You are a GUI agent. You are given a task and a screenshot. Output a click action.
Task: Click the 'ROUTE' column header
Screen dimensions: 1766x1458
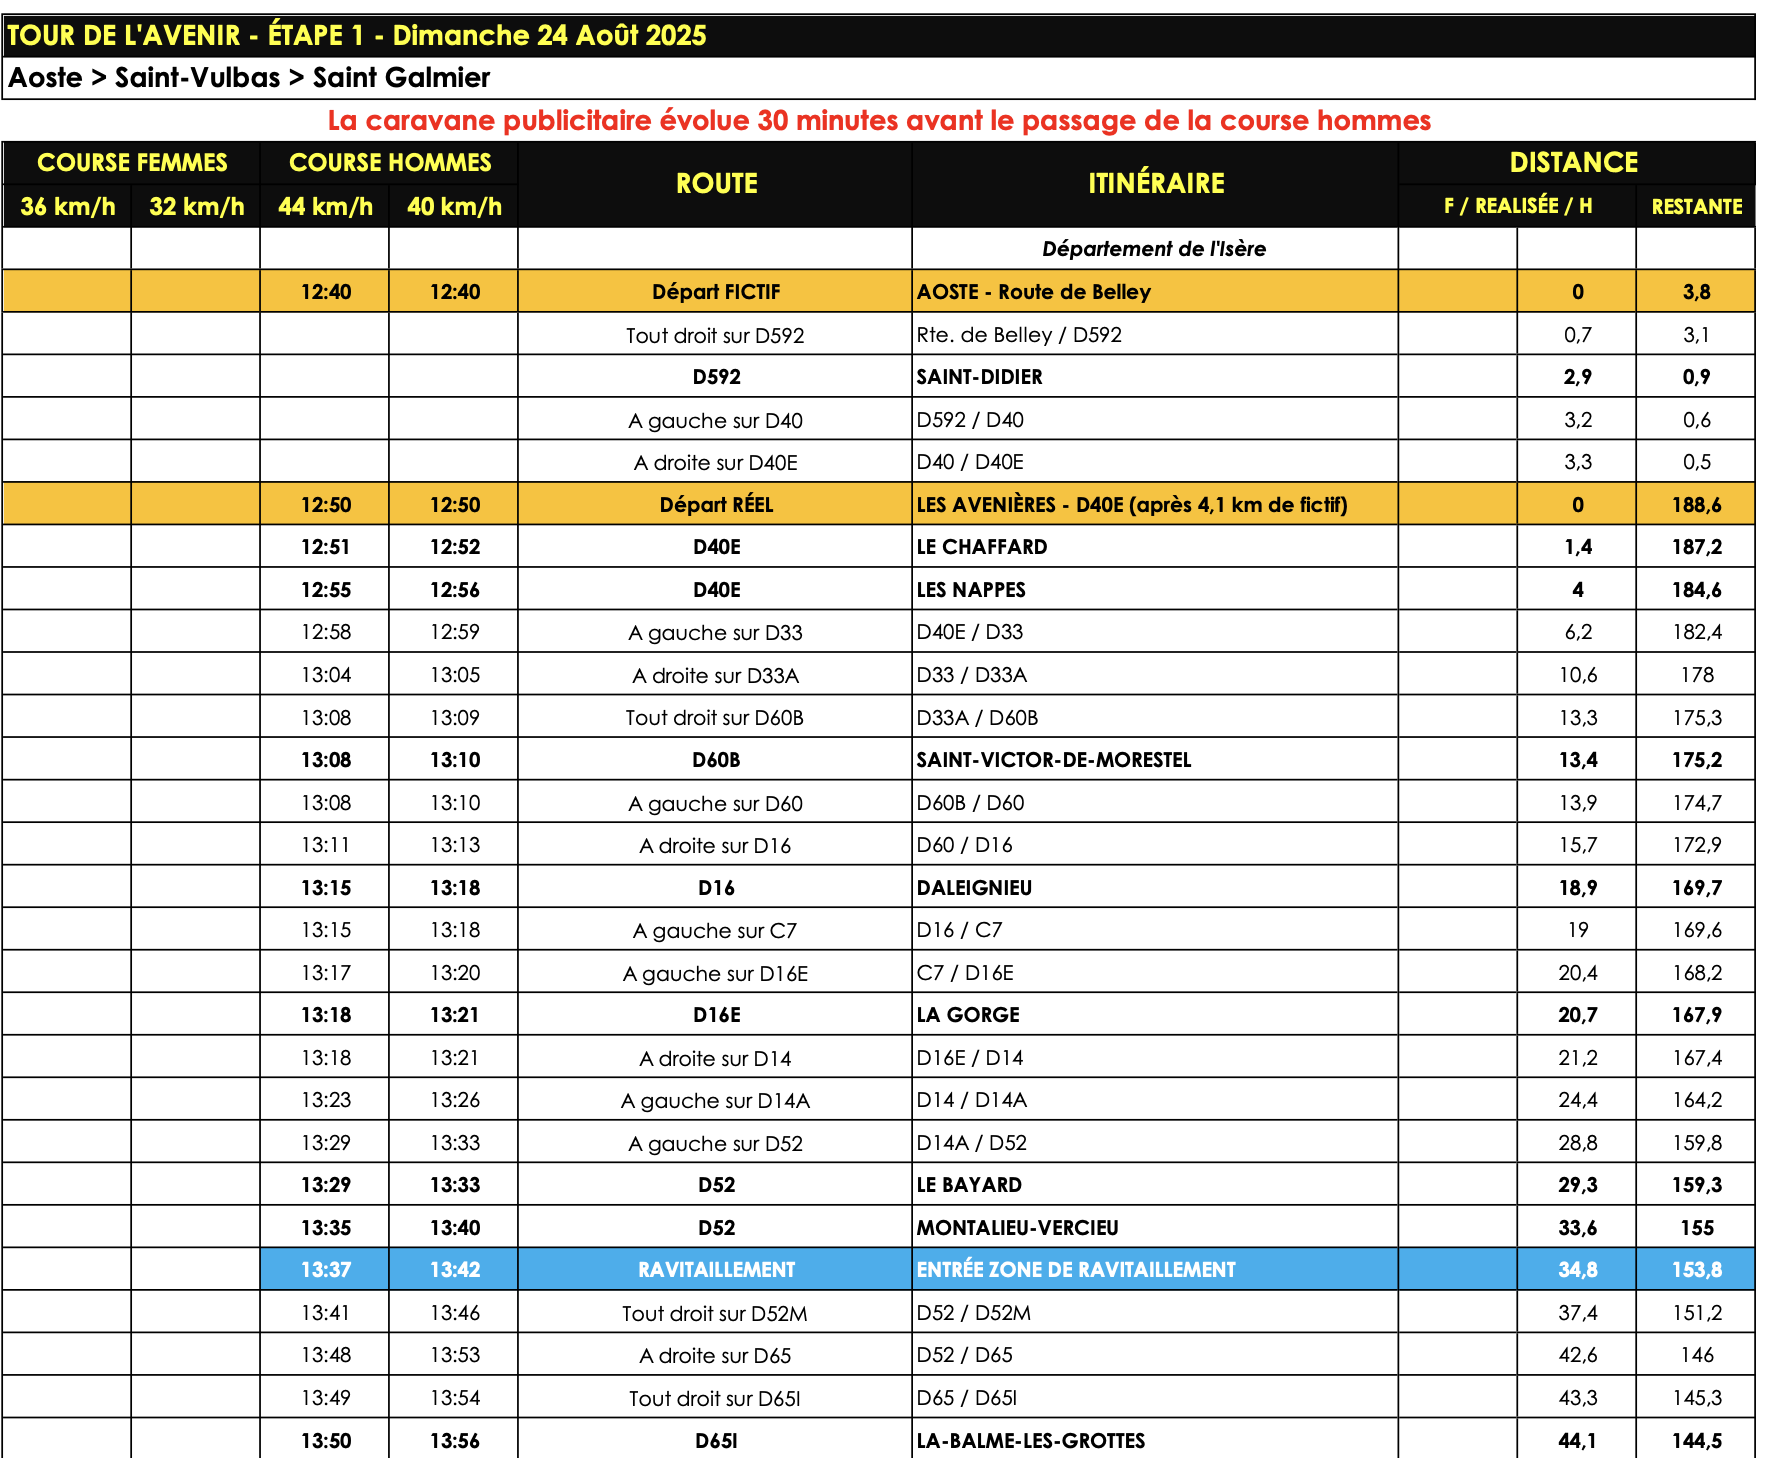tap(716, 184)
